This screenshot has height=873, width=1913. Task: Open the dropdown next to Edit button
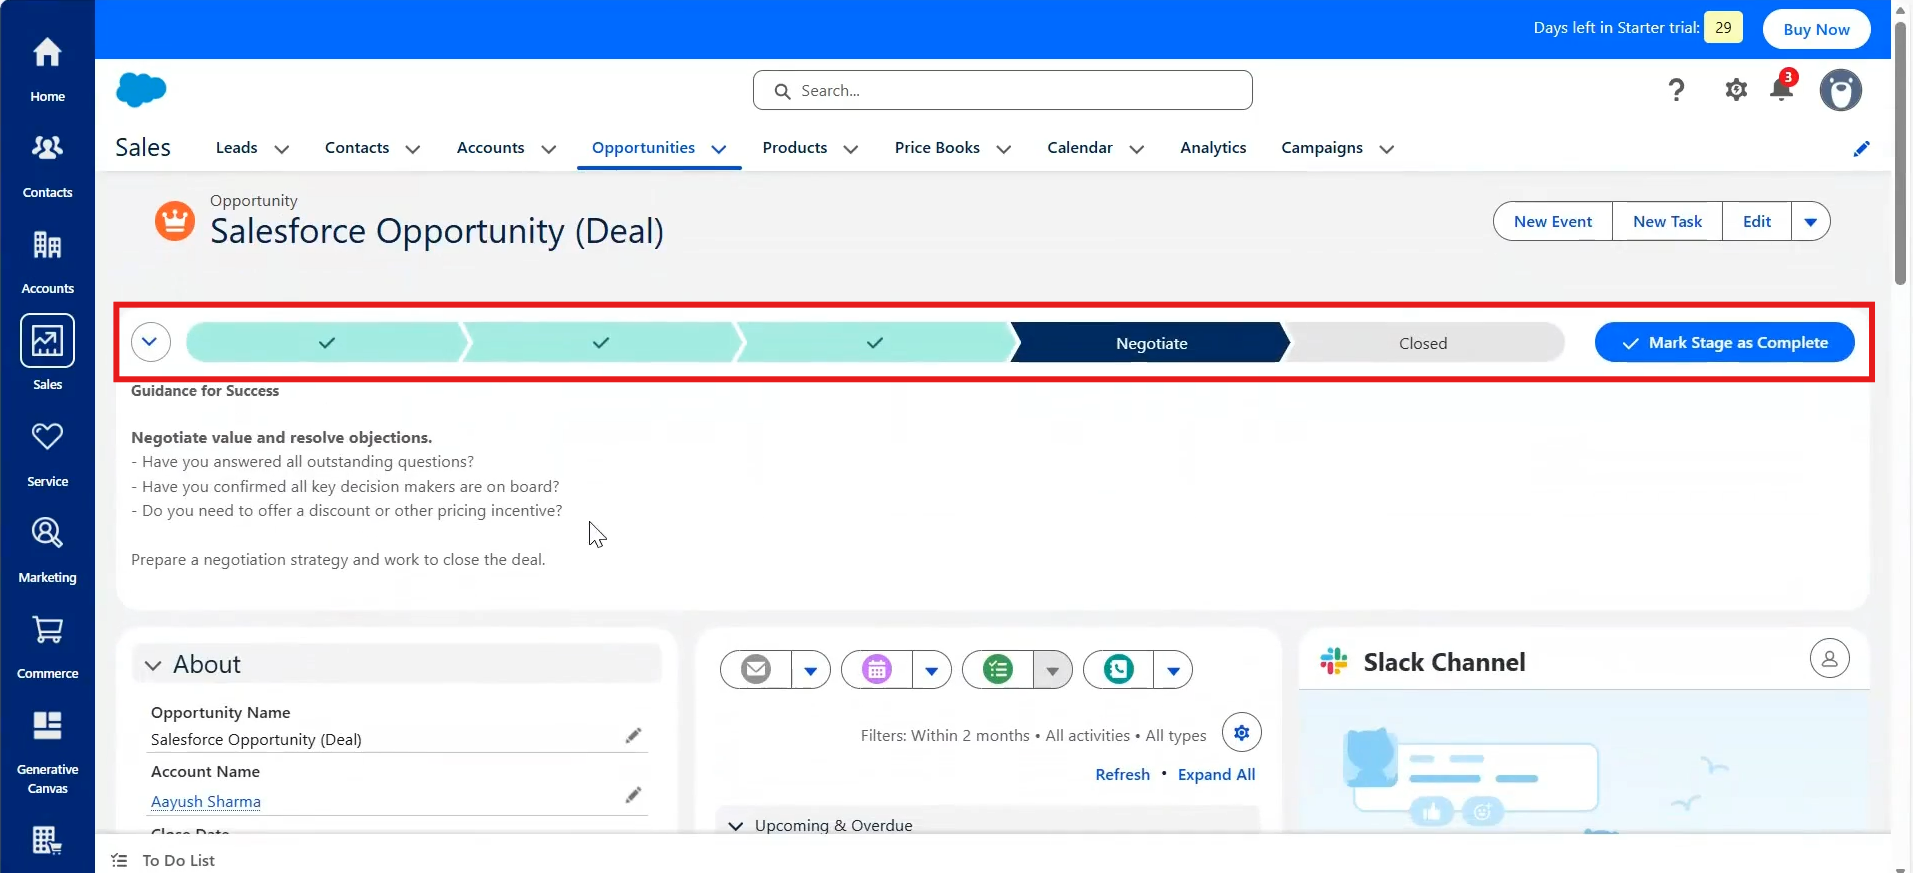tap(1810, 222)
